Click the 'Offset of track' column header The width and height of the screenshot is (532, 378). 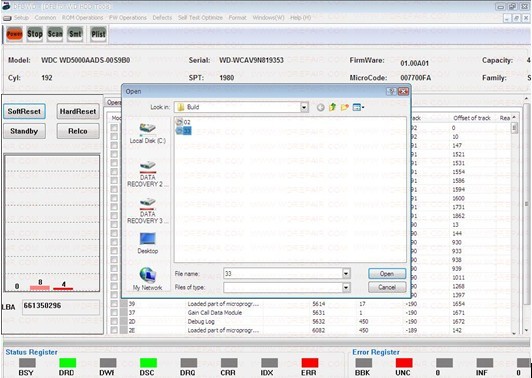472,118
